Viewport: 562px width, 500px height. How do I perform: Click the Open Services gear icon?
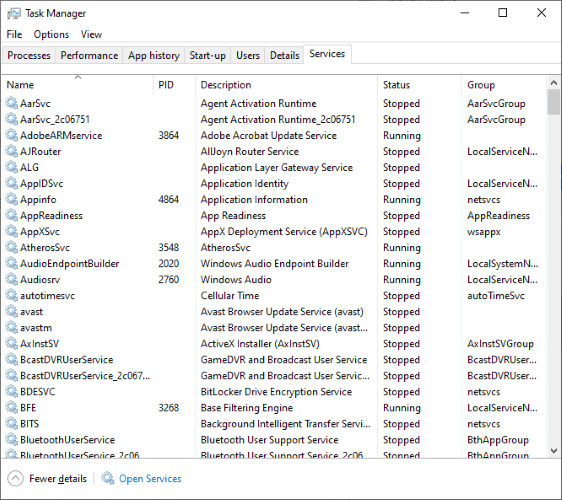point(108,478)
